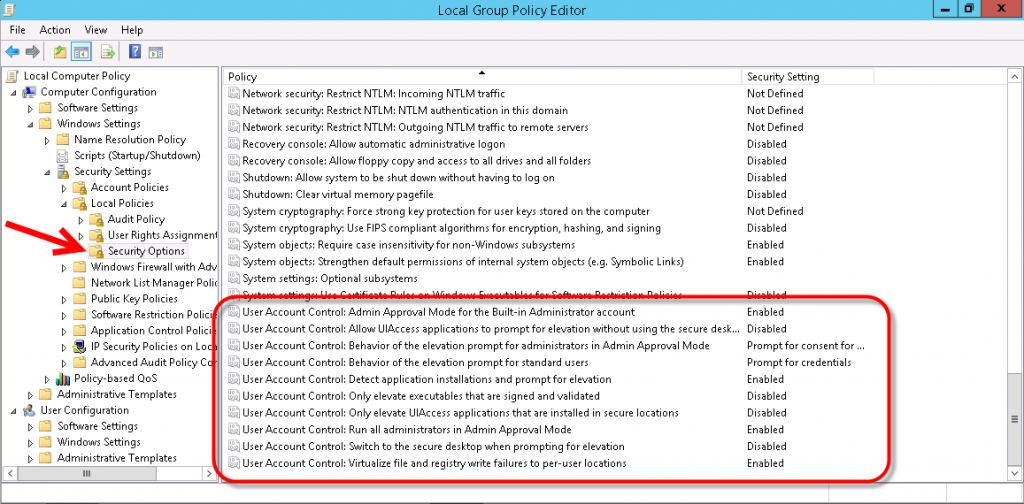Viewport: 1024px width, 504px height.
Task: Click the Account Policies locked folder icon
Action: [80, 187]
